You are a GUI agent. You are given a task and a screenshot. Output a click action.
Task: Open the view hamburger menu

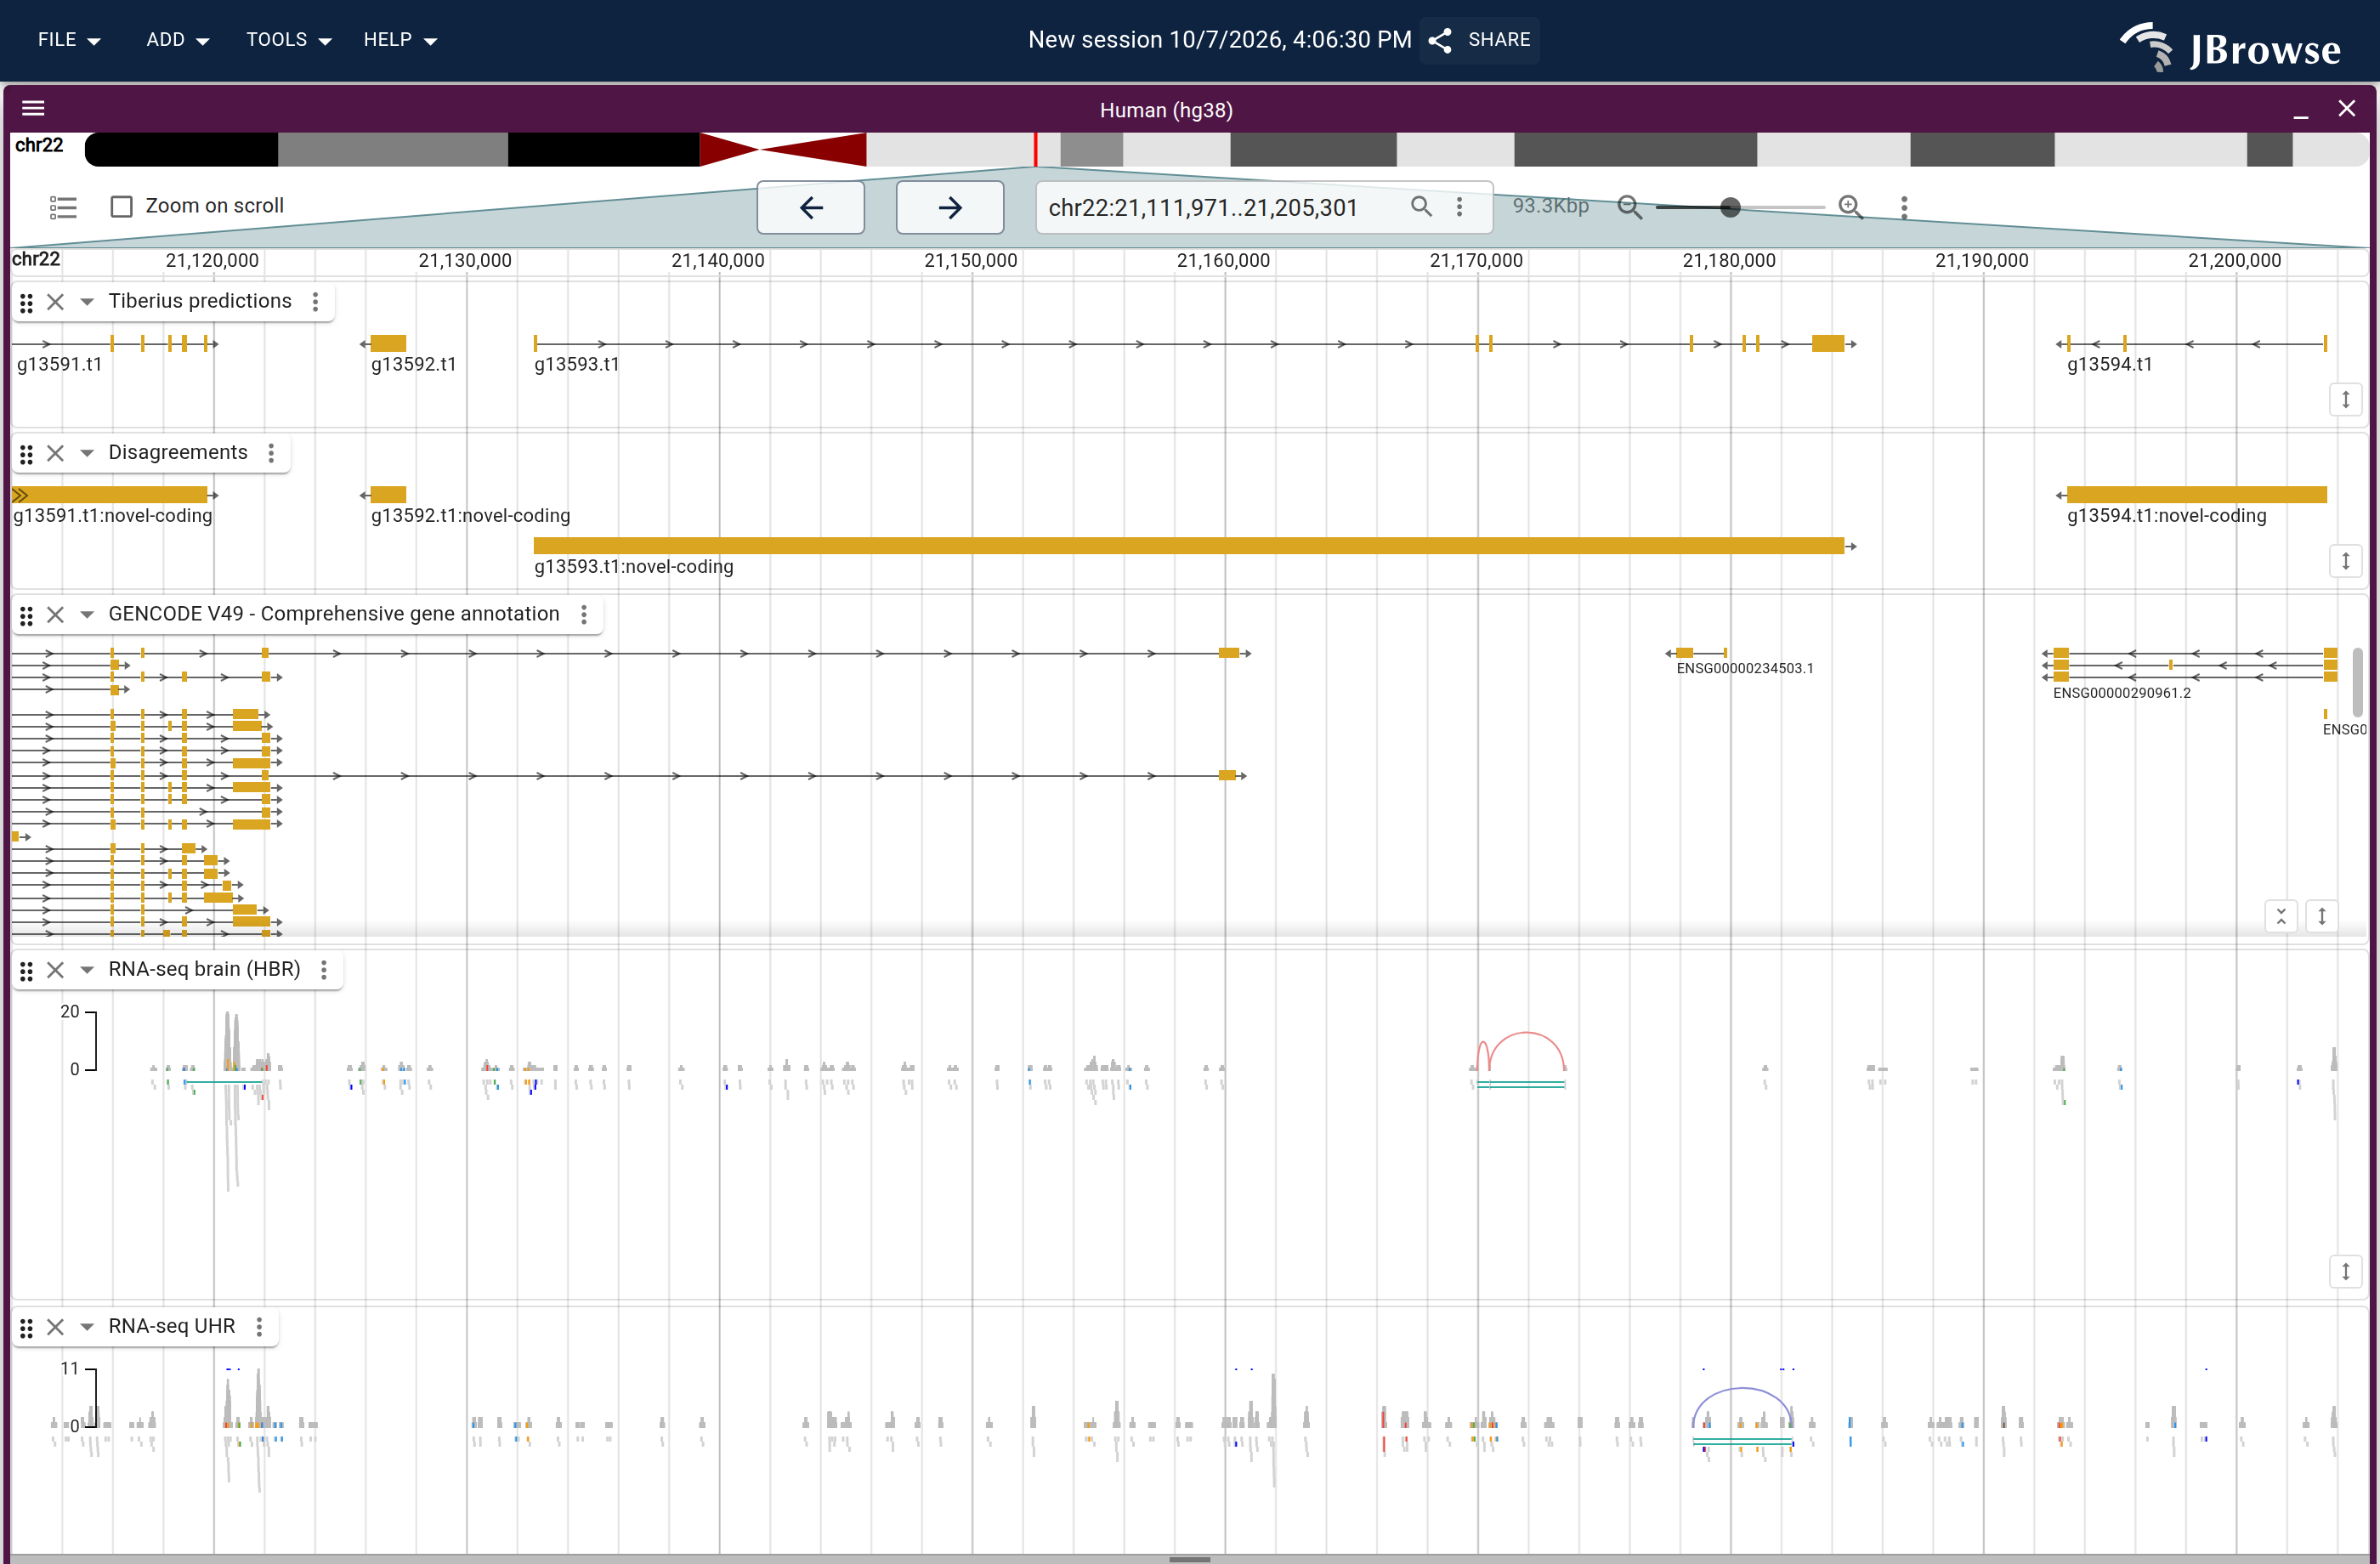(33, 108)
